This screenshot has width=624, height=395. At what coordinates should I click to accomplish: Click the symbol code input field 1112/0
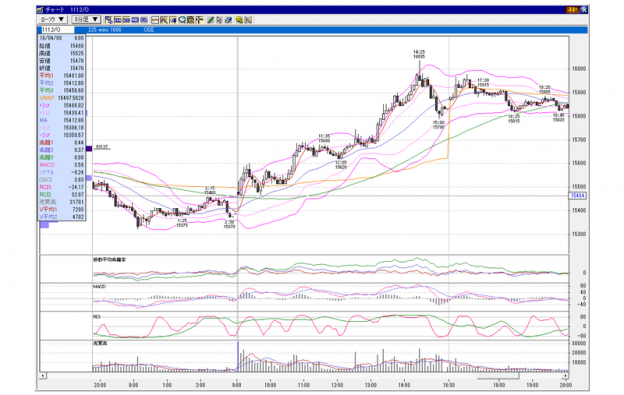coord(57,30)
